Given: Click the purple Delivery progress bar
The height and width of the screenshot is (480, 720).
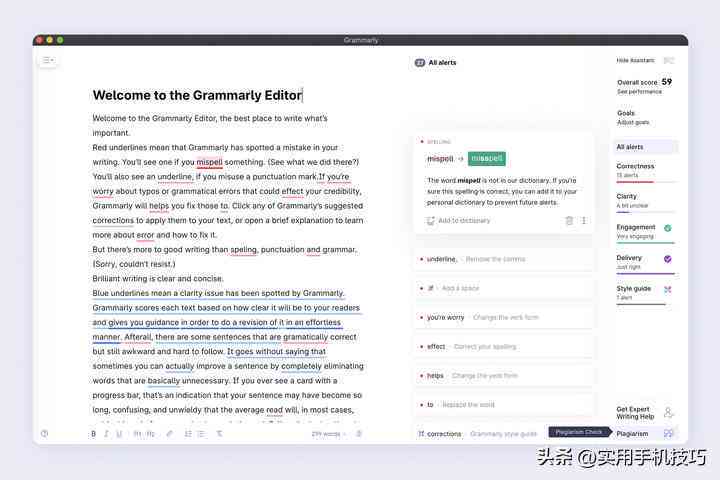Looking at the screenshot, I should coord(646,274).
